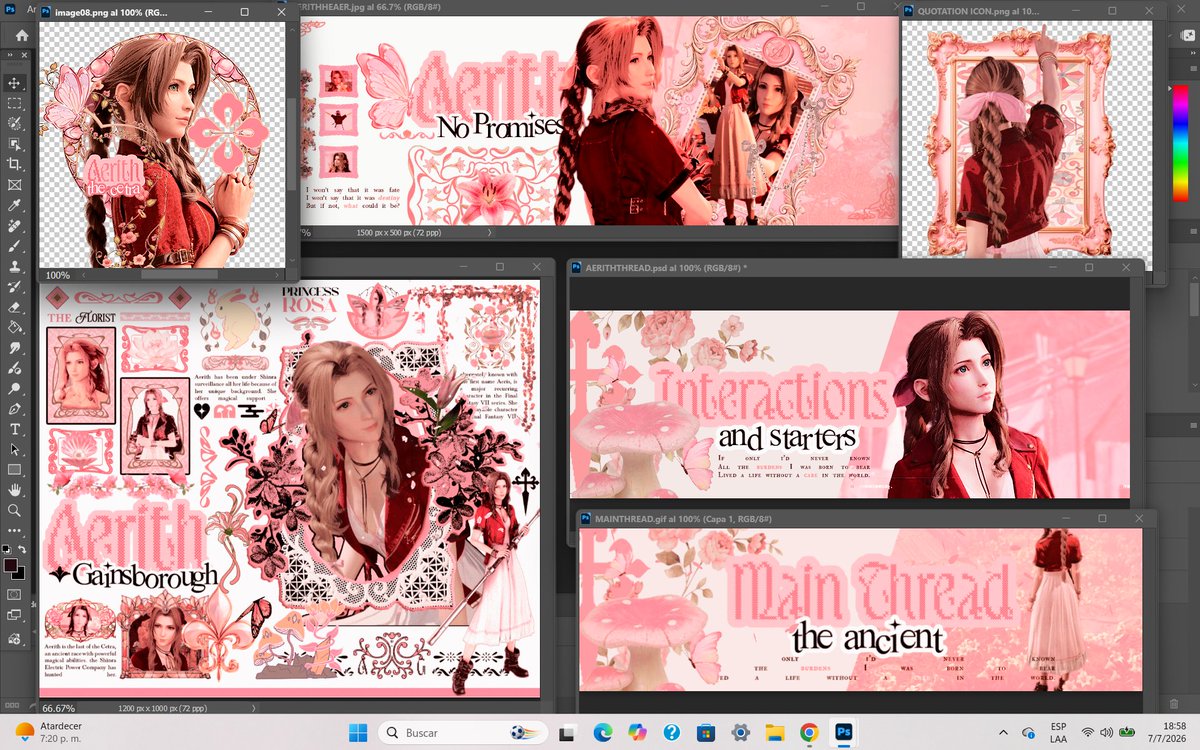The height and width of the screenshot is (750, 1200).
Task: Open File Explorer from the taskbar
Action: coord(774,733)
